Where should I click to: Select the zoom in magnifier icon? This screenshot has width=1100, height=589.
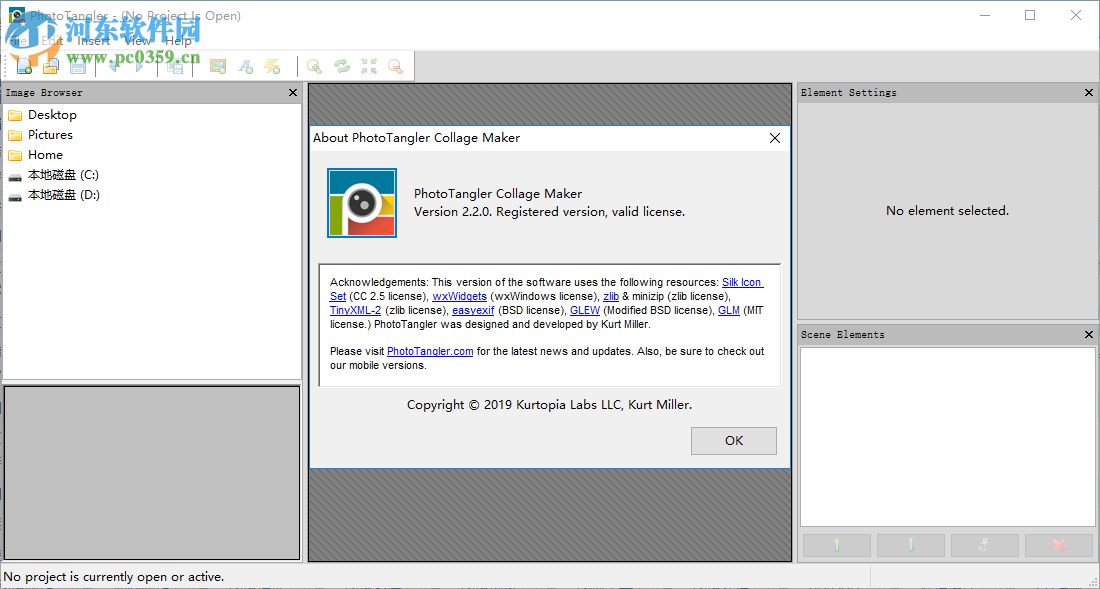tap(313, 66)
